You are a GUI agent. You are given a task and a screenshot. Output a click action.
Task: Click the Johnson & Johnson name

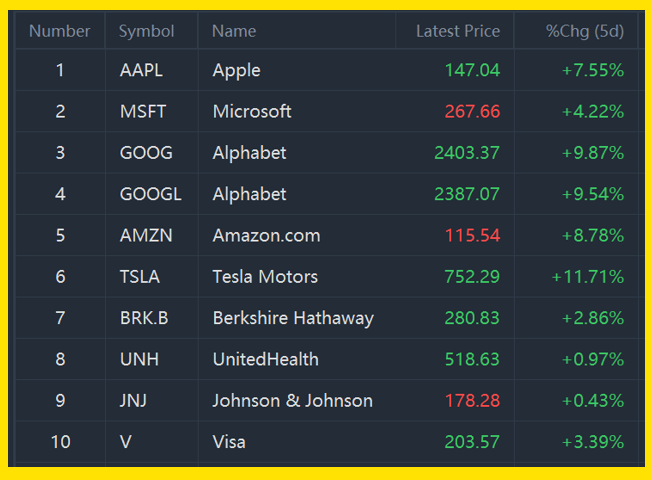point(292,401)
